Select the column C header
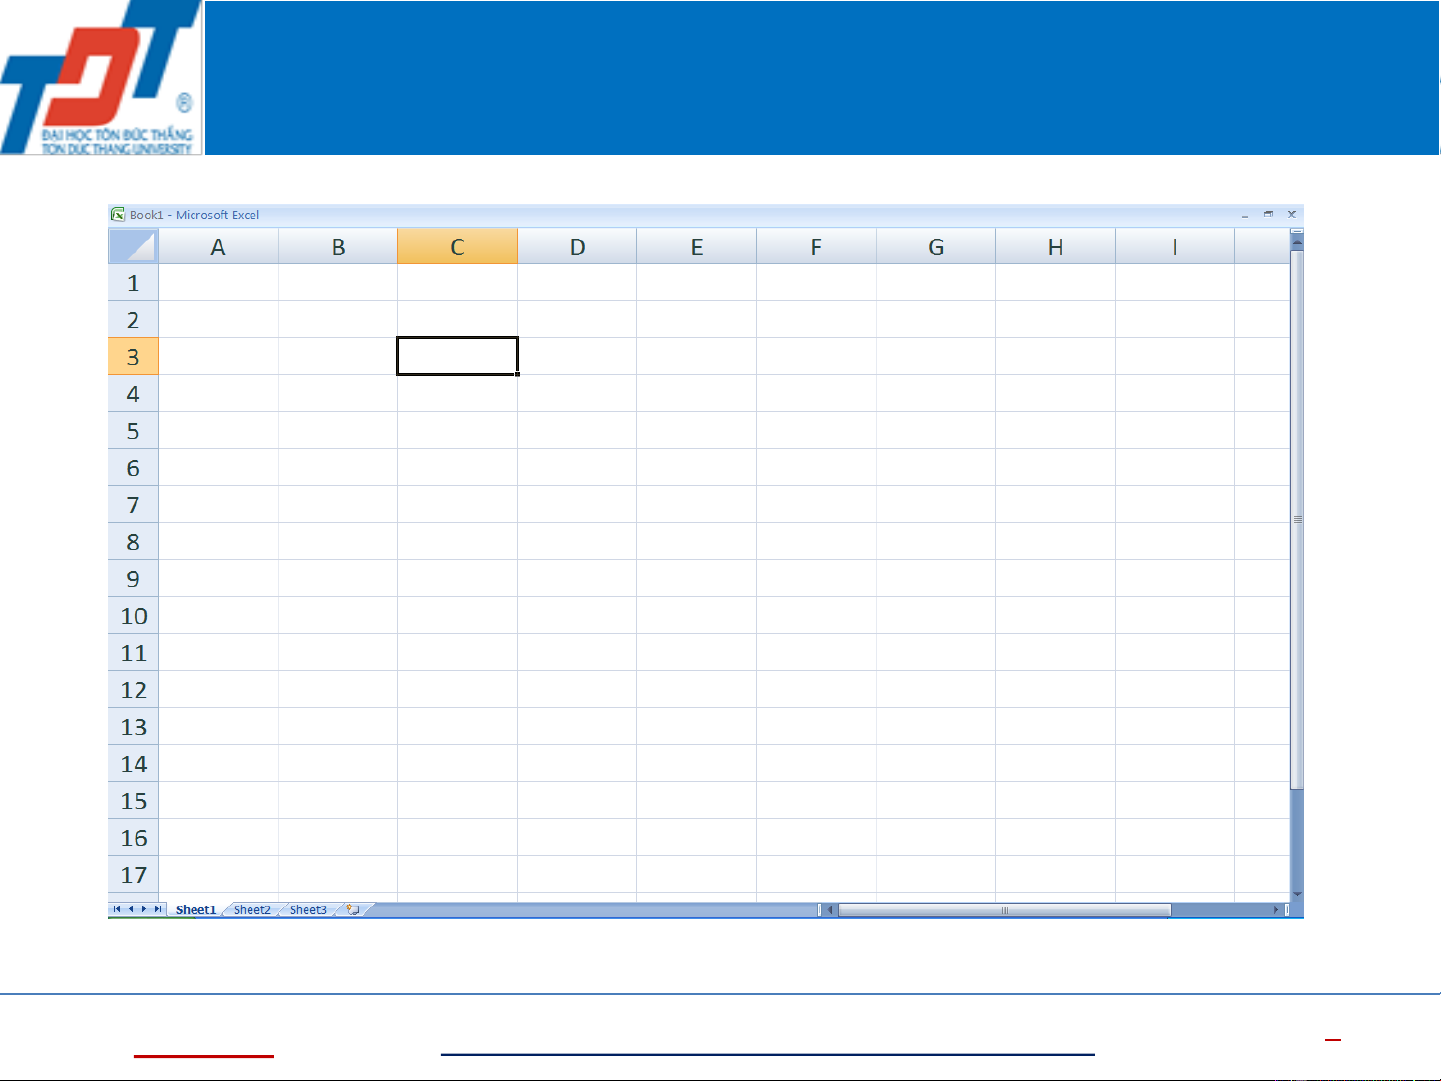 pos(457,247)
